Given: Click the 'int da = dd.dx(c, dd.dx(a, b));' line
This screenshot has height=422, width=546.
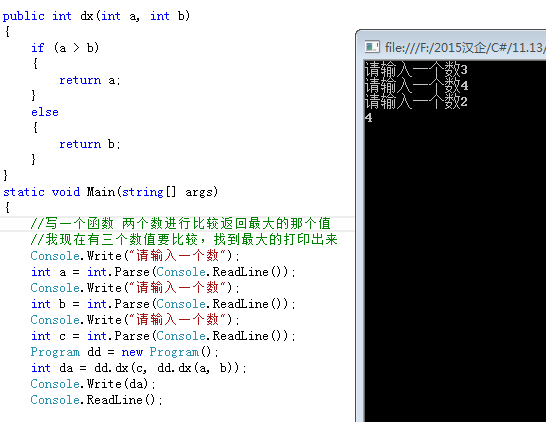Looking at the screenshot, I should click(139, 368).
